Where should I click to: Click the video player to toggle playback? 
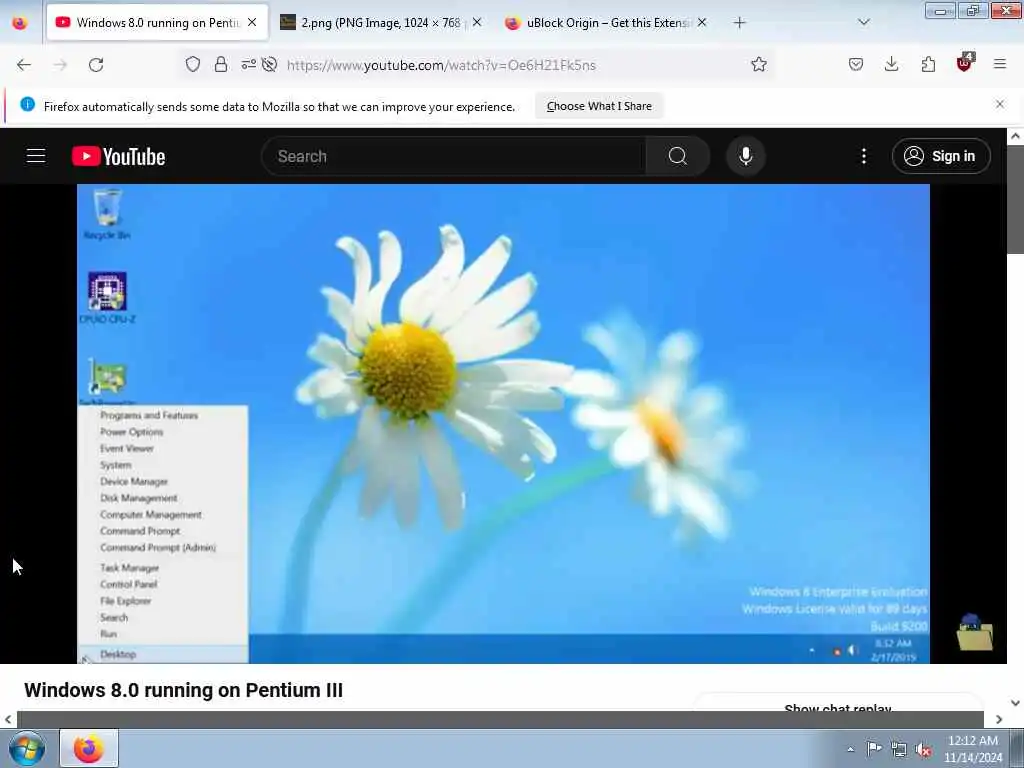(503, 423)
